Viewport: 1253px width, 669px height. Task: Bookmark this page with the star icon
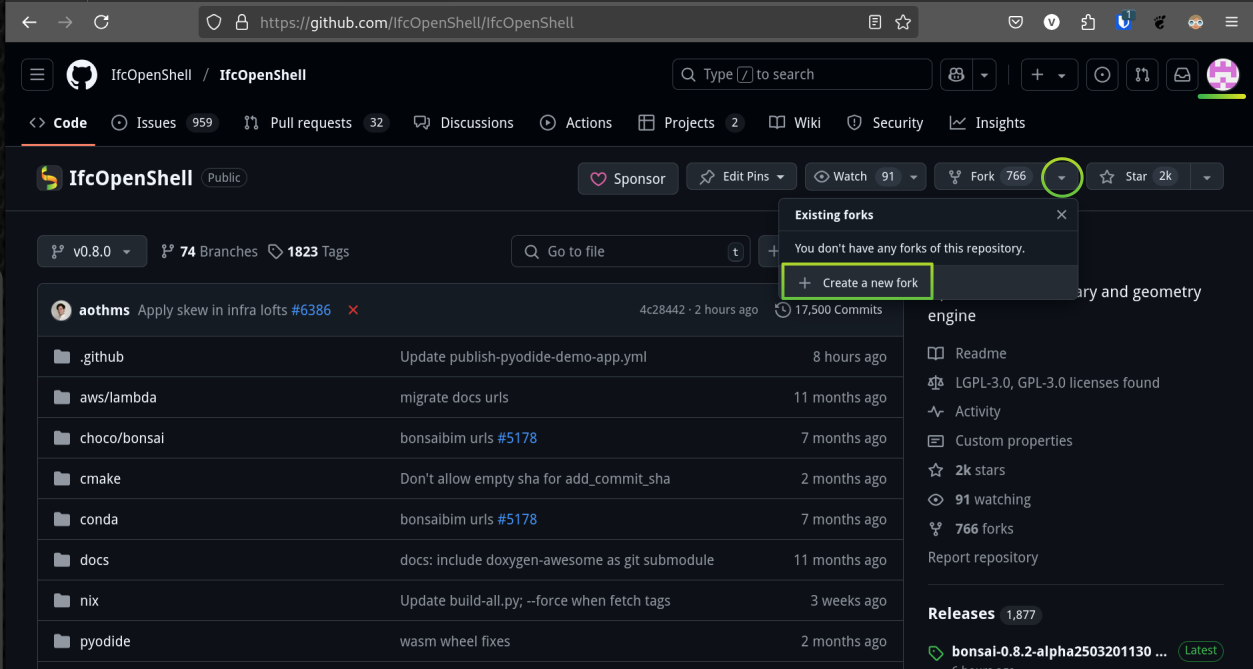pyautogui.click(x=903, y=22)
